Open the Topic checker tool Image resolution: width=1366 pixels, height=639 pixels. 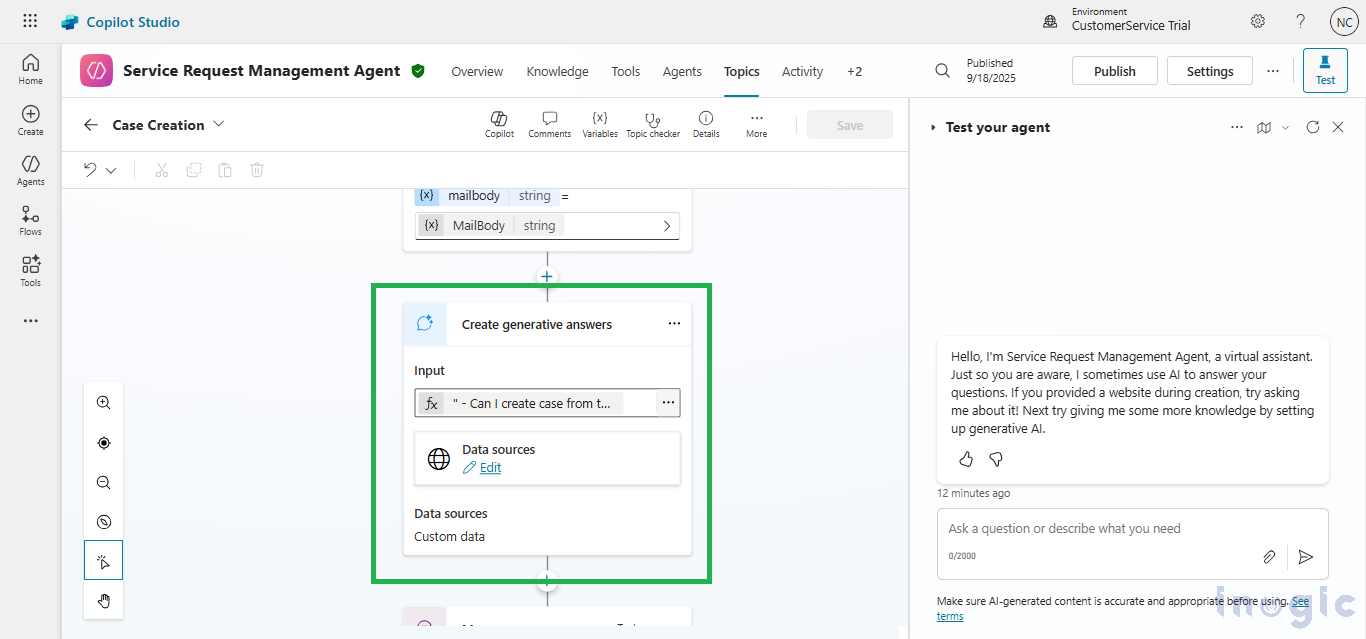pyautogui.click(x=653, y=124)
